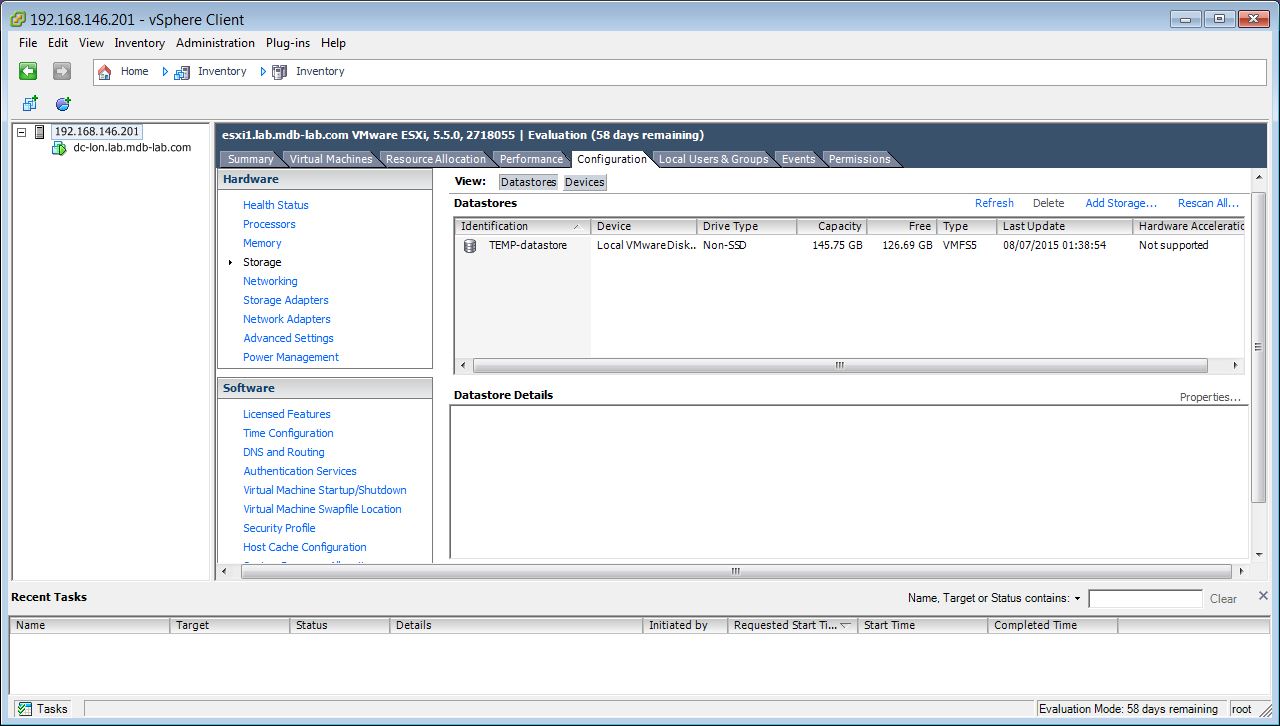Click the green back navigation arrow
The width and height of the screenshot is (1280, 726).
[x=28, y=71]
